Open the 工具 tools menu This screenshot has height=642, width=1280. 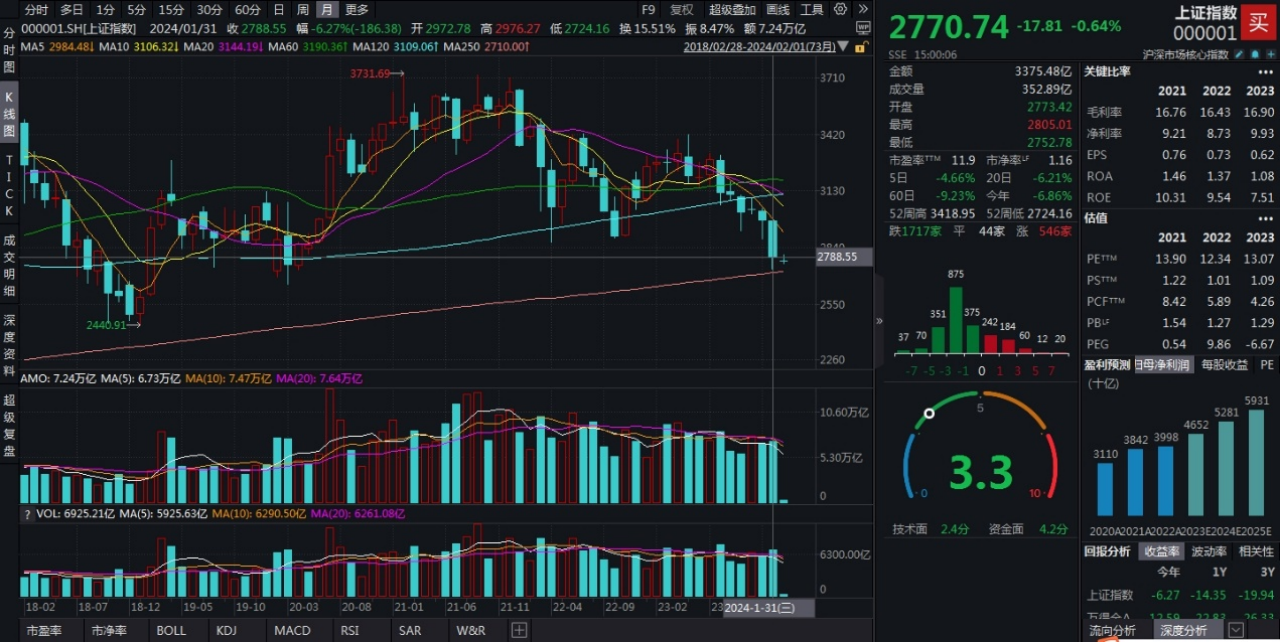[x=812, y=9]
